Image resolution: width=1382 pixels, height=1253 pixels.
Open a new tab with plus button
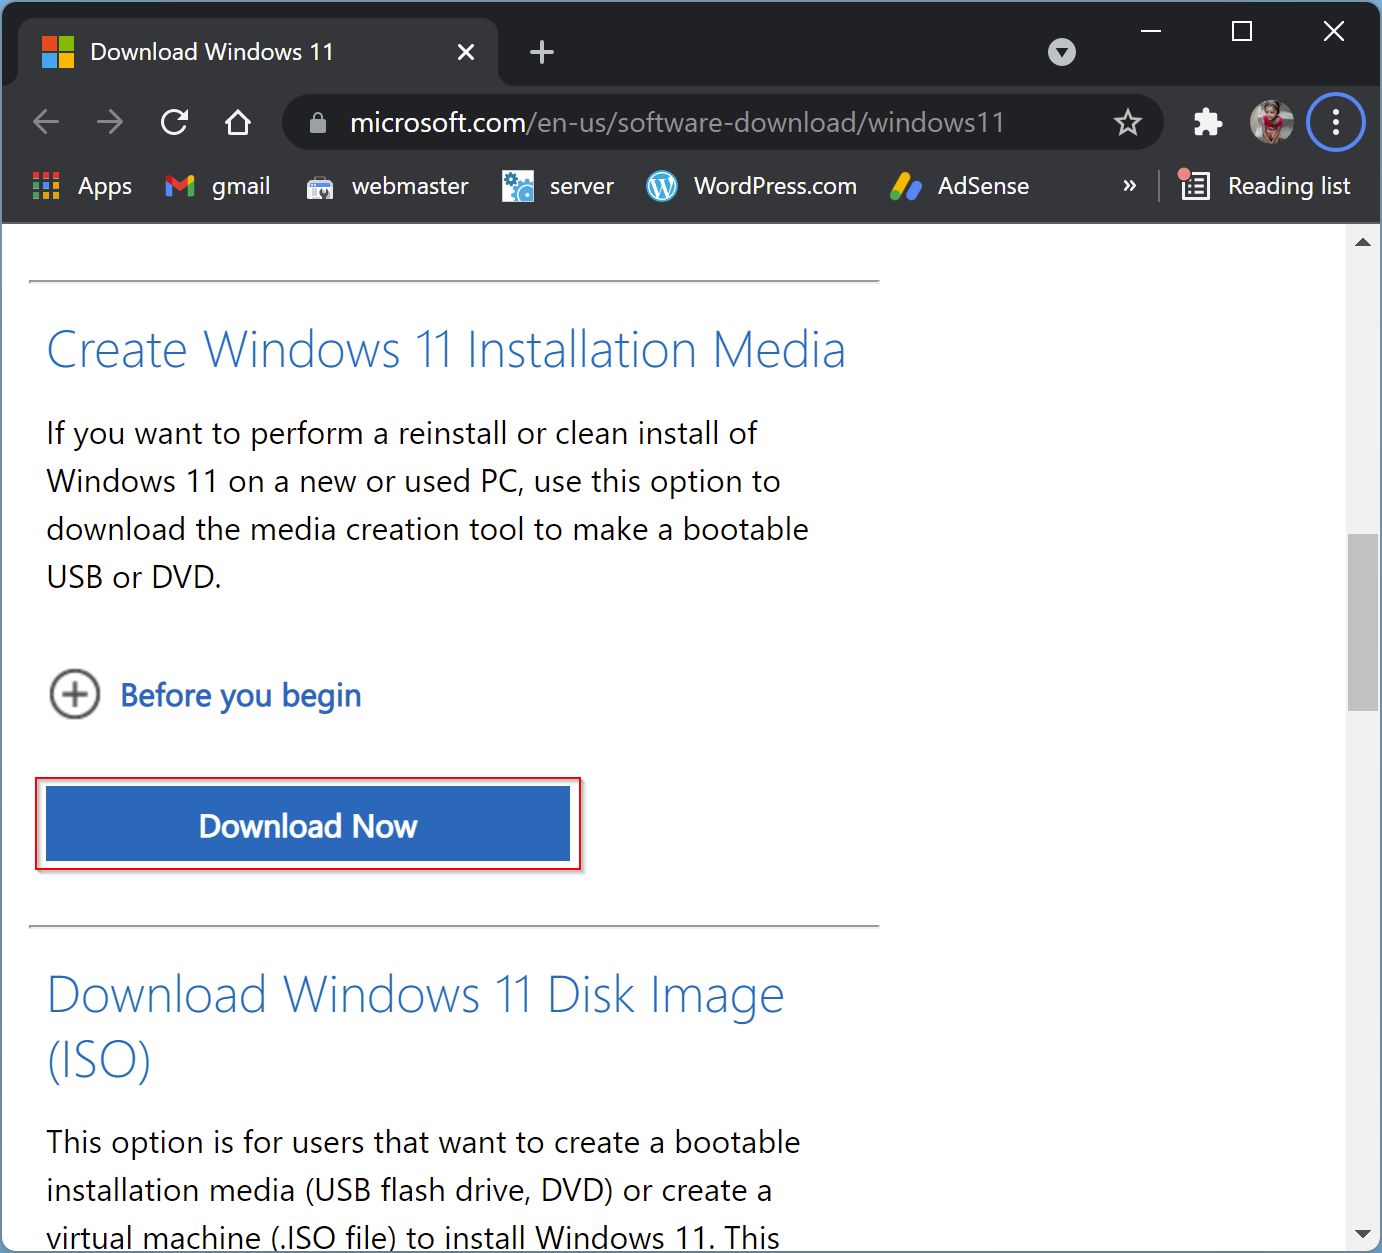point(542,52)
